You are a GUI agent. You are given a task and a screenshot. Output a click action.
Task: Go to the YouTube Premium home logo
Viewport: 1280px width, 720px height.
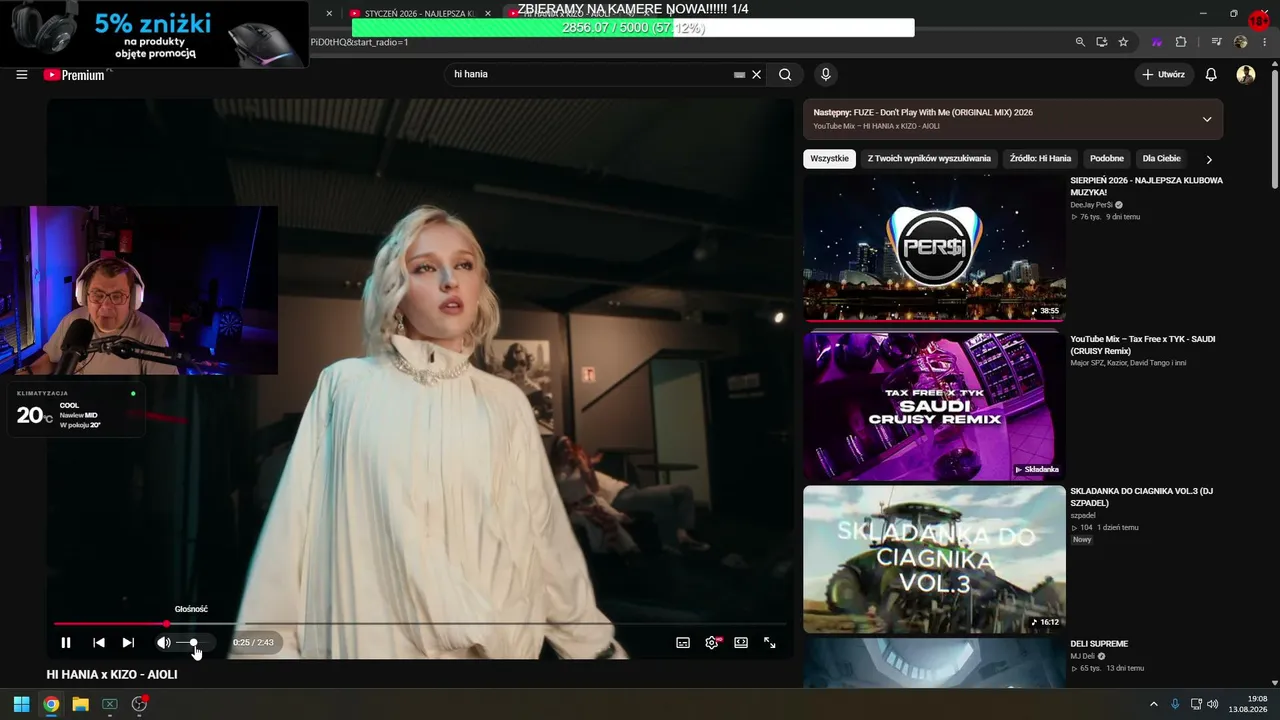coord(74,74)
